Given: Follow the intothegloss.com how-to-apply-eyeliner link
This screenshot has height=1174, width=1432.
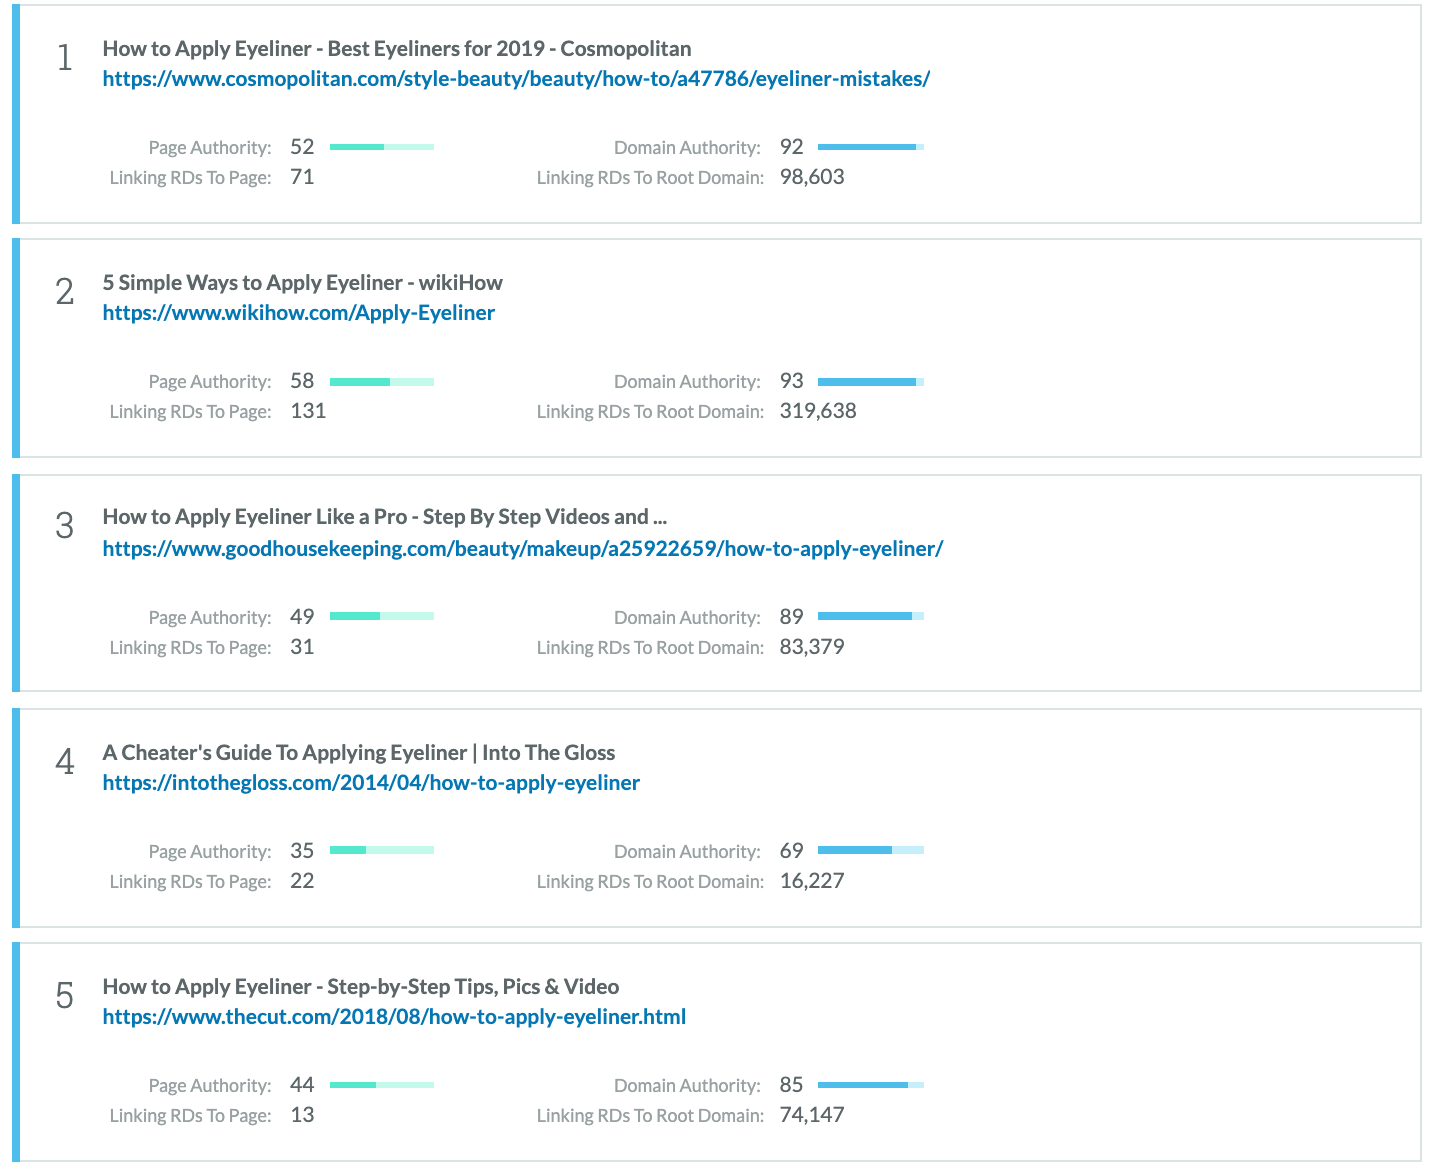Looking at the screenshot, I should click(x=371, y=783).
